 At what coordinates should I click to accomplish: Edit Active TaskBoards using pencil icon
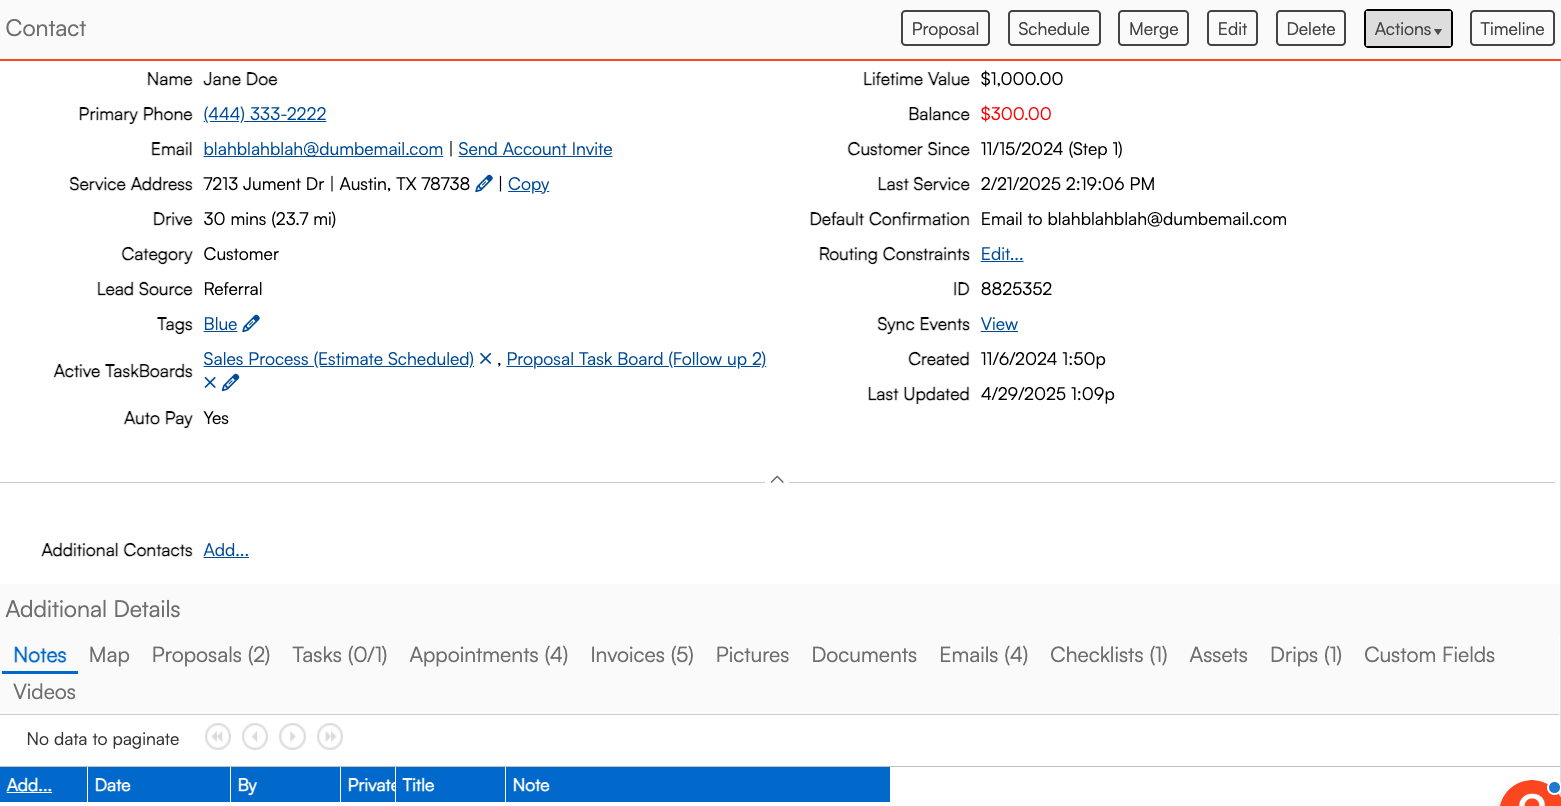pyautogui.click(x=231, y=382)
